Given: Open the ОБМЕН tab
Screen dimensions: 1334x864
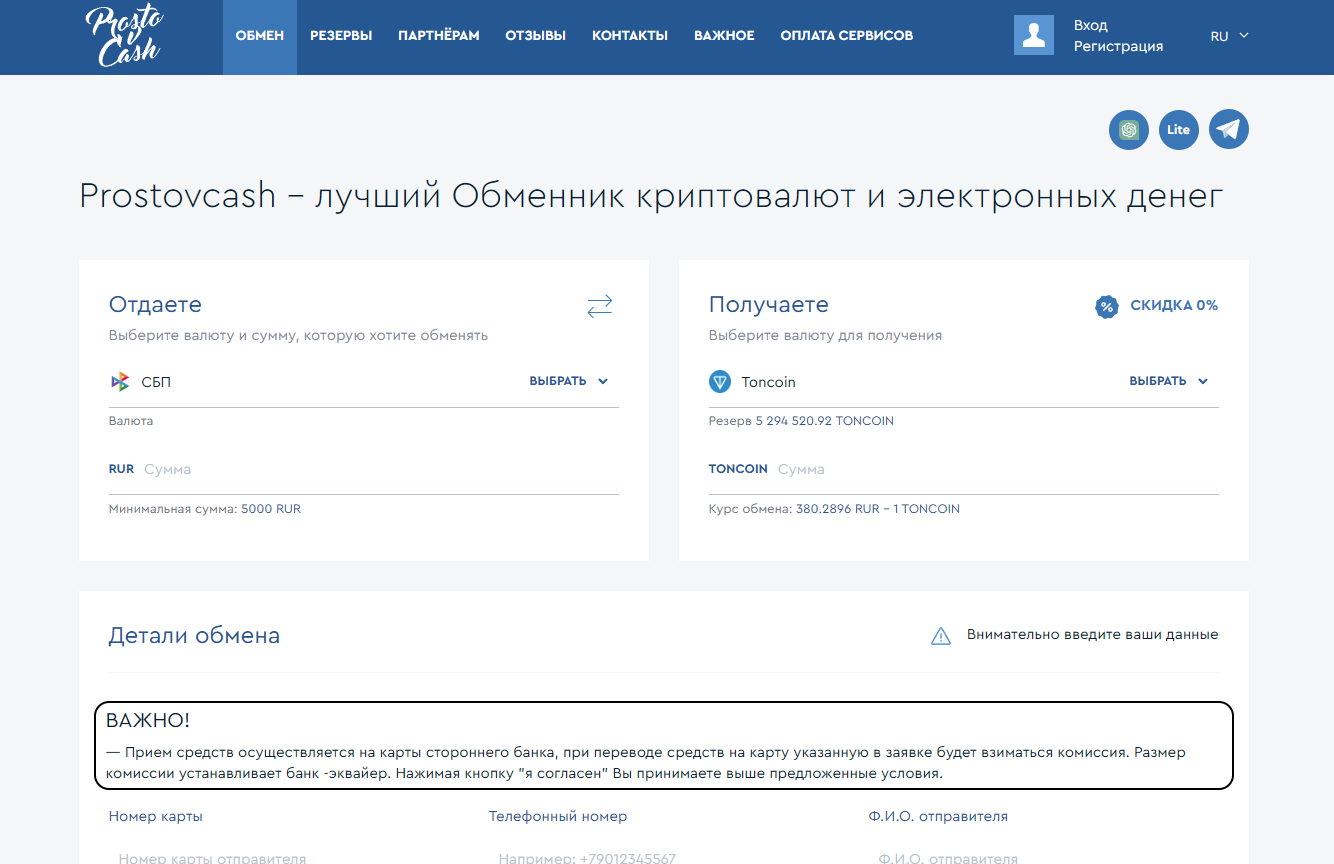Looking at the screenshot, I should (x=260, y=36).
